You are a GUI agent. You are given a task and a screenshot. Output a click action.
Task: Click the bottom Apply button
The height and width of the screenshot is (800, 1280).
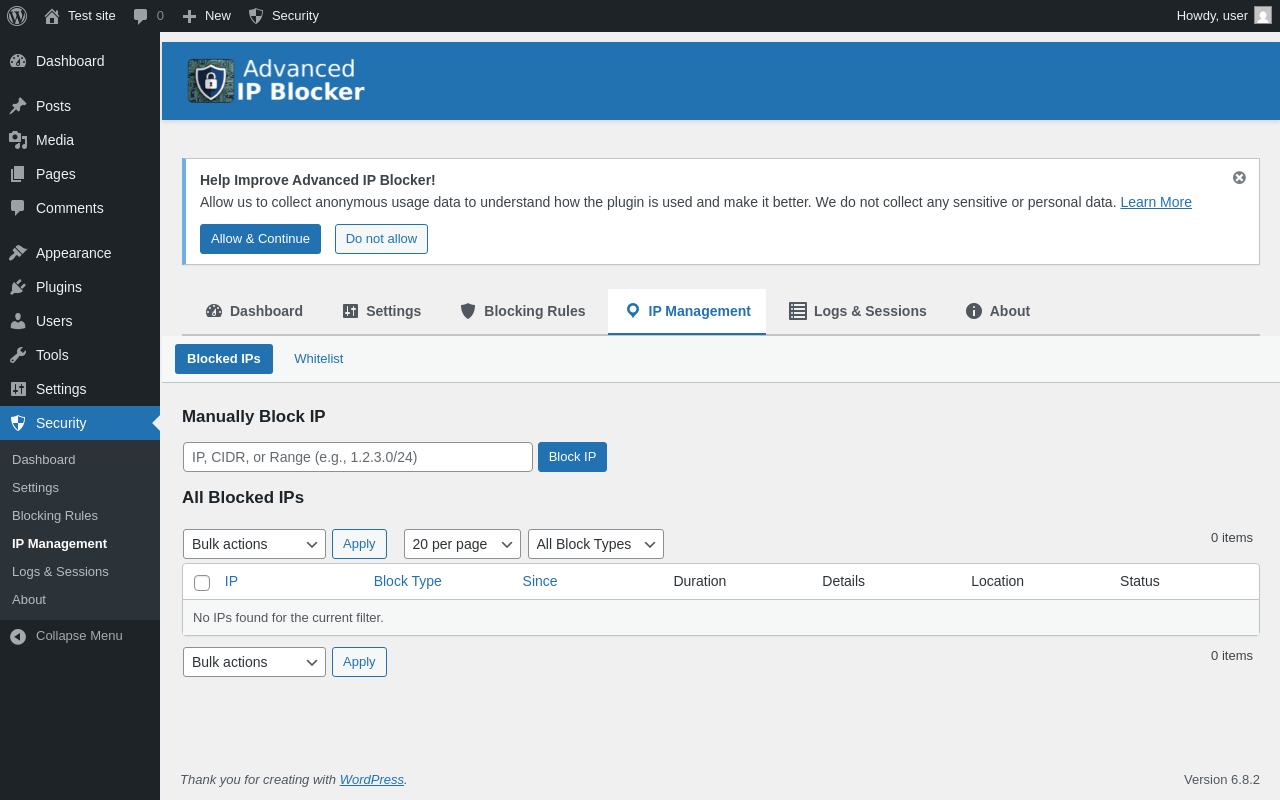click(x=359, y=662)
